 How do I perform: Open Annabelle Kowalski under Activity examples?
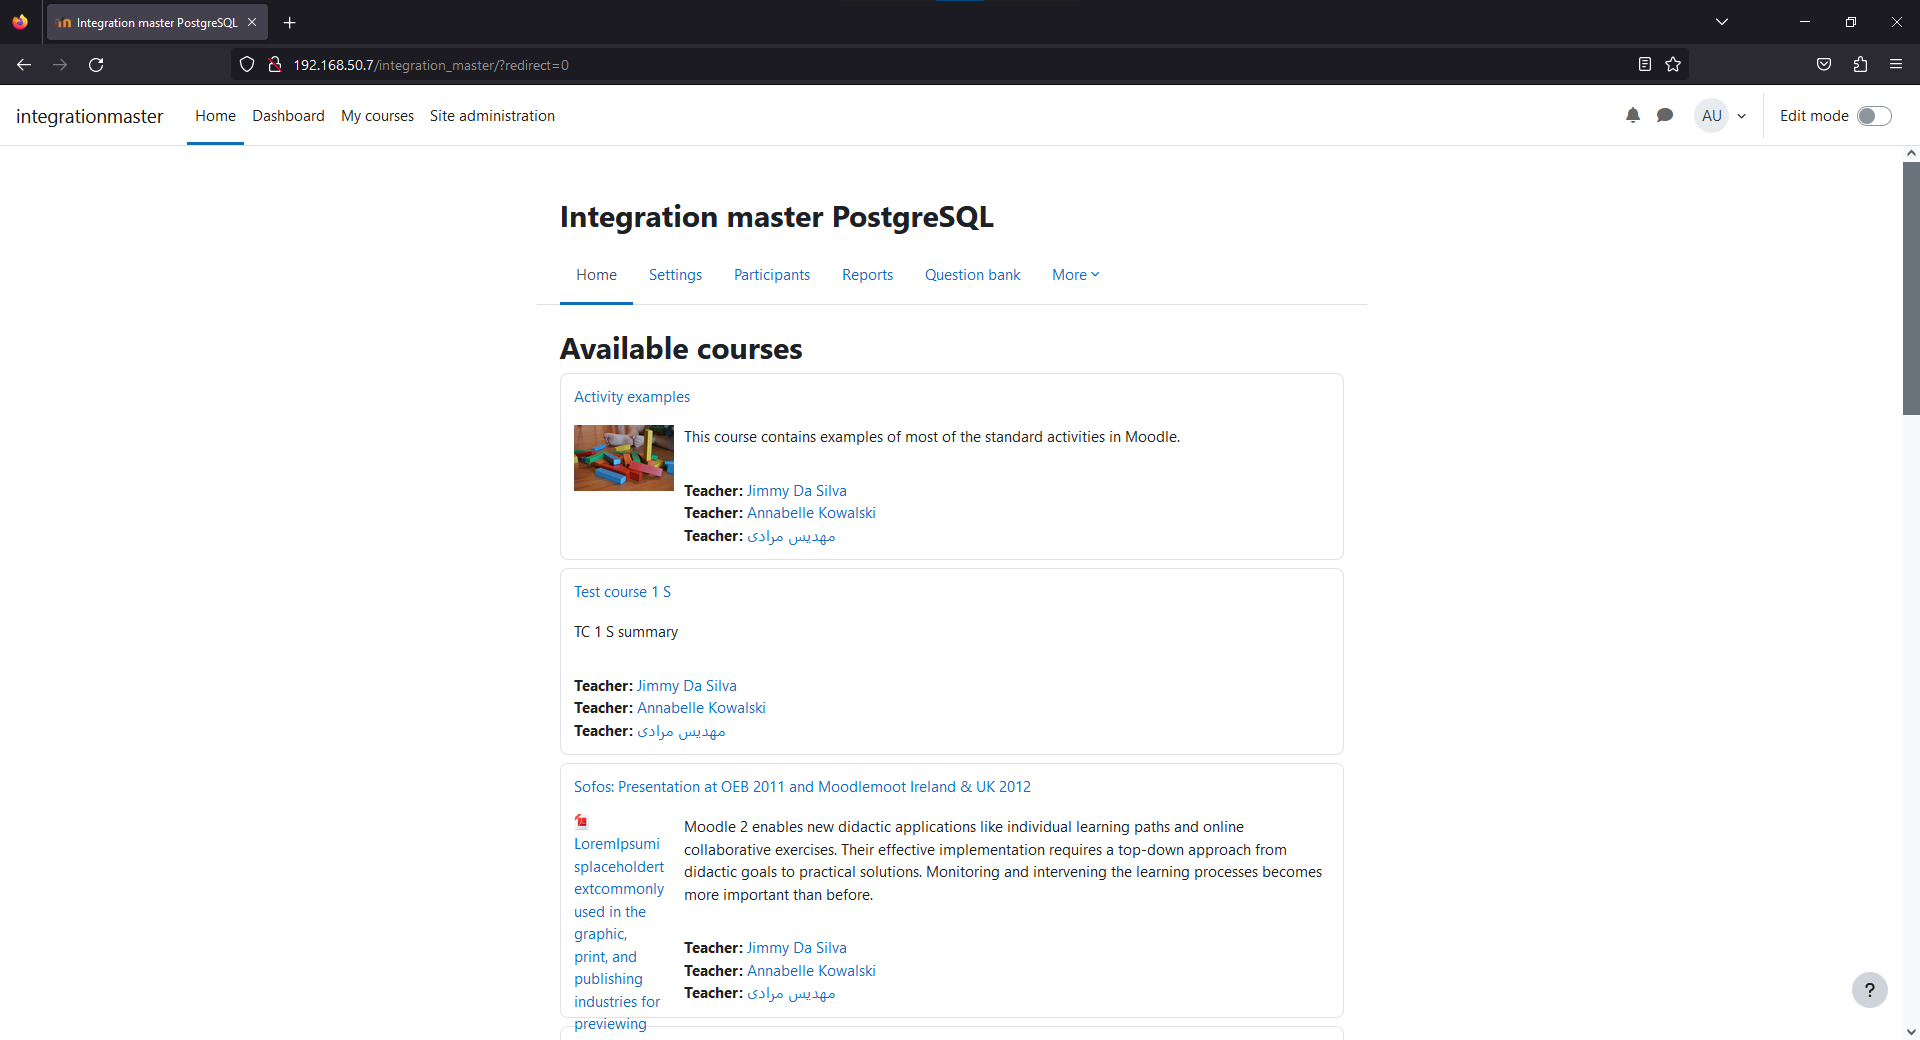click(811, 513)
